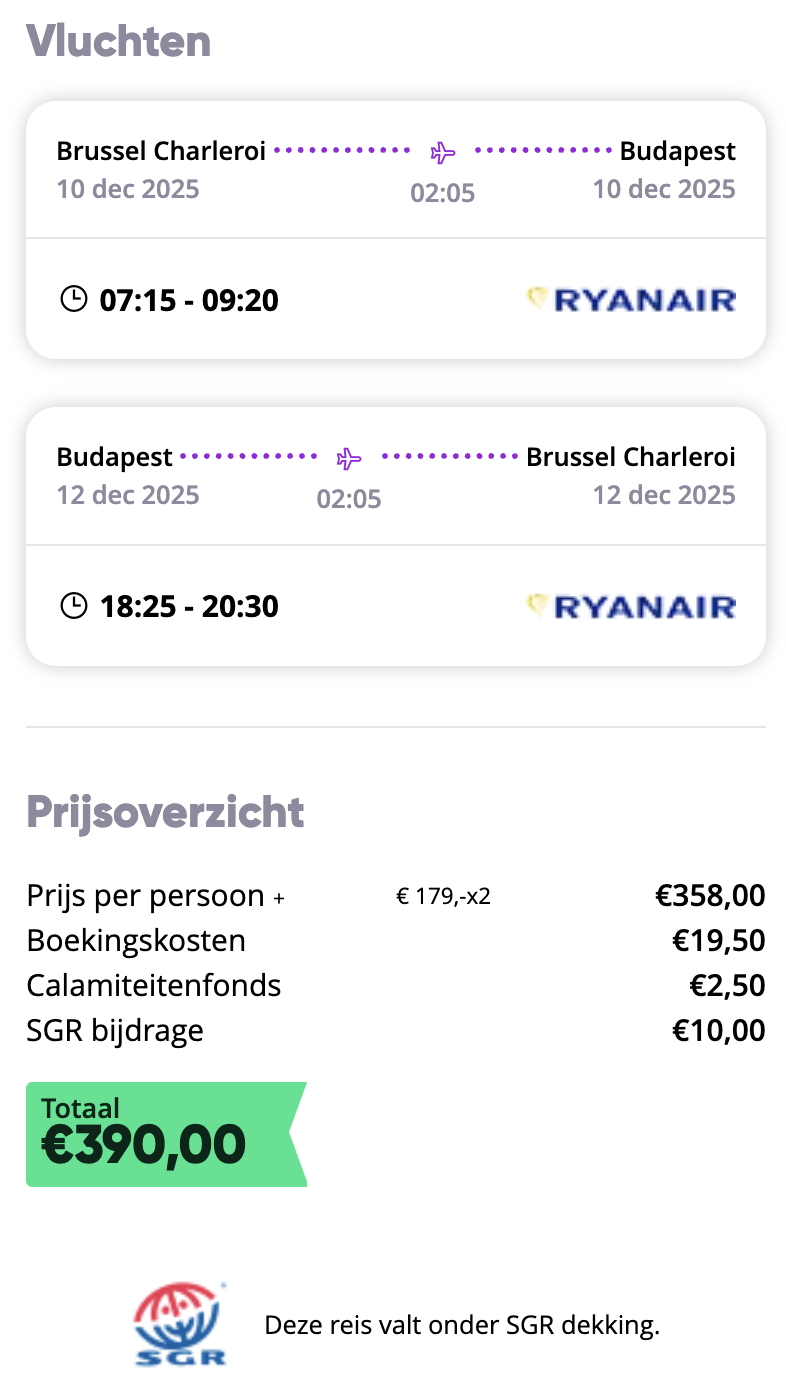This screenshot has width=786, height=1398.
Task: Click the Deze reis valt onder SGR dekking link
Action: point(462,1324)
